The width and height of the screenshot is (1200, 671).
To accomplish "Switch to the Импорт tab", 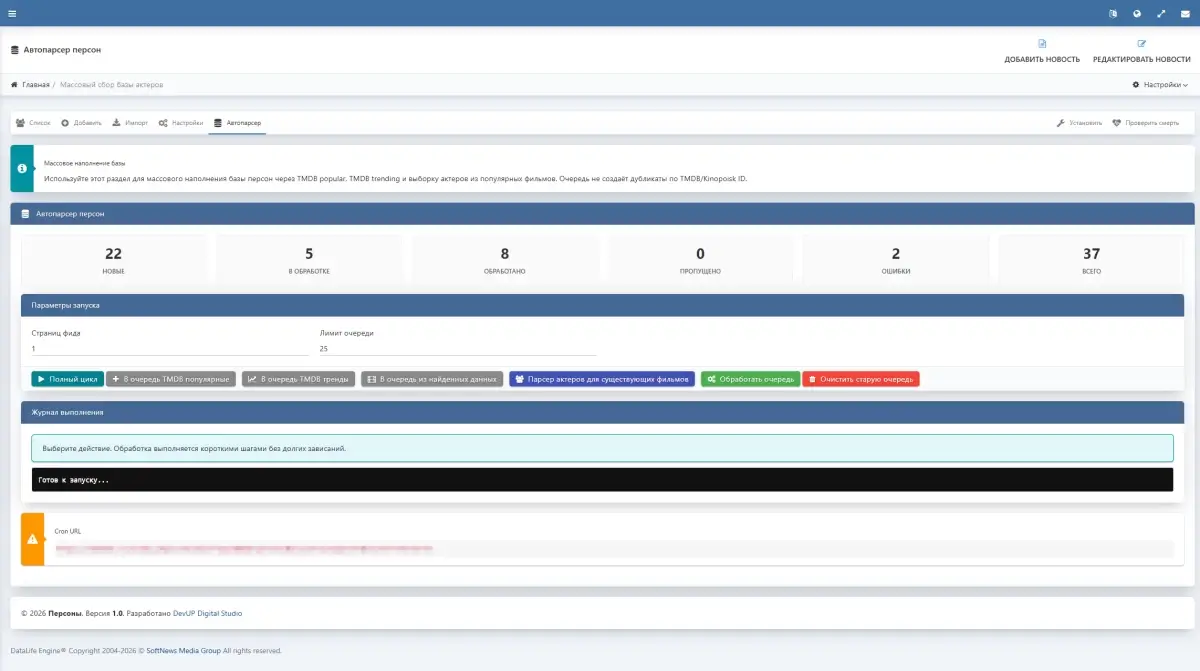I will coord(130,123).
